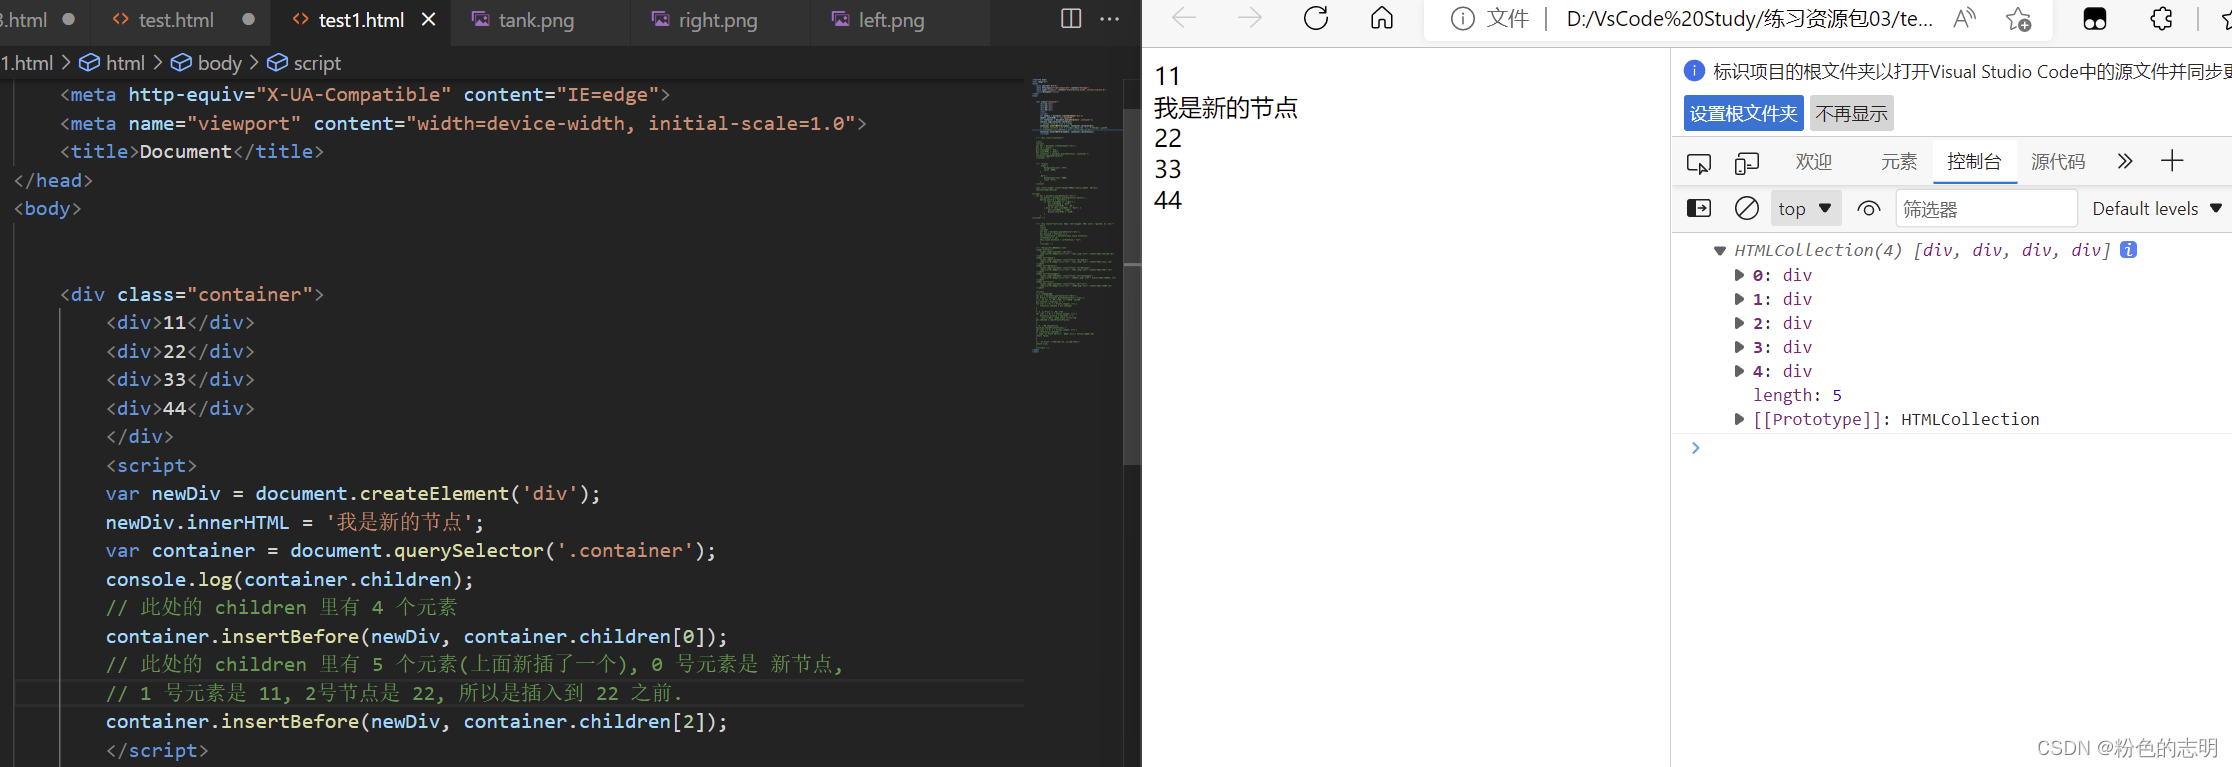The image size is (2232, 767).
Task: Click the '44' text on the page
Action: point(1168,200)
